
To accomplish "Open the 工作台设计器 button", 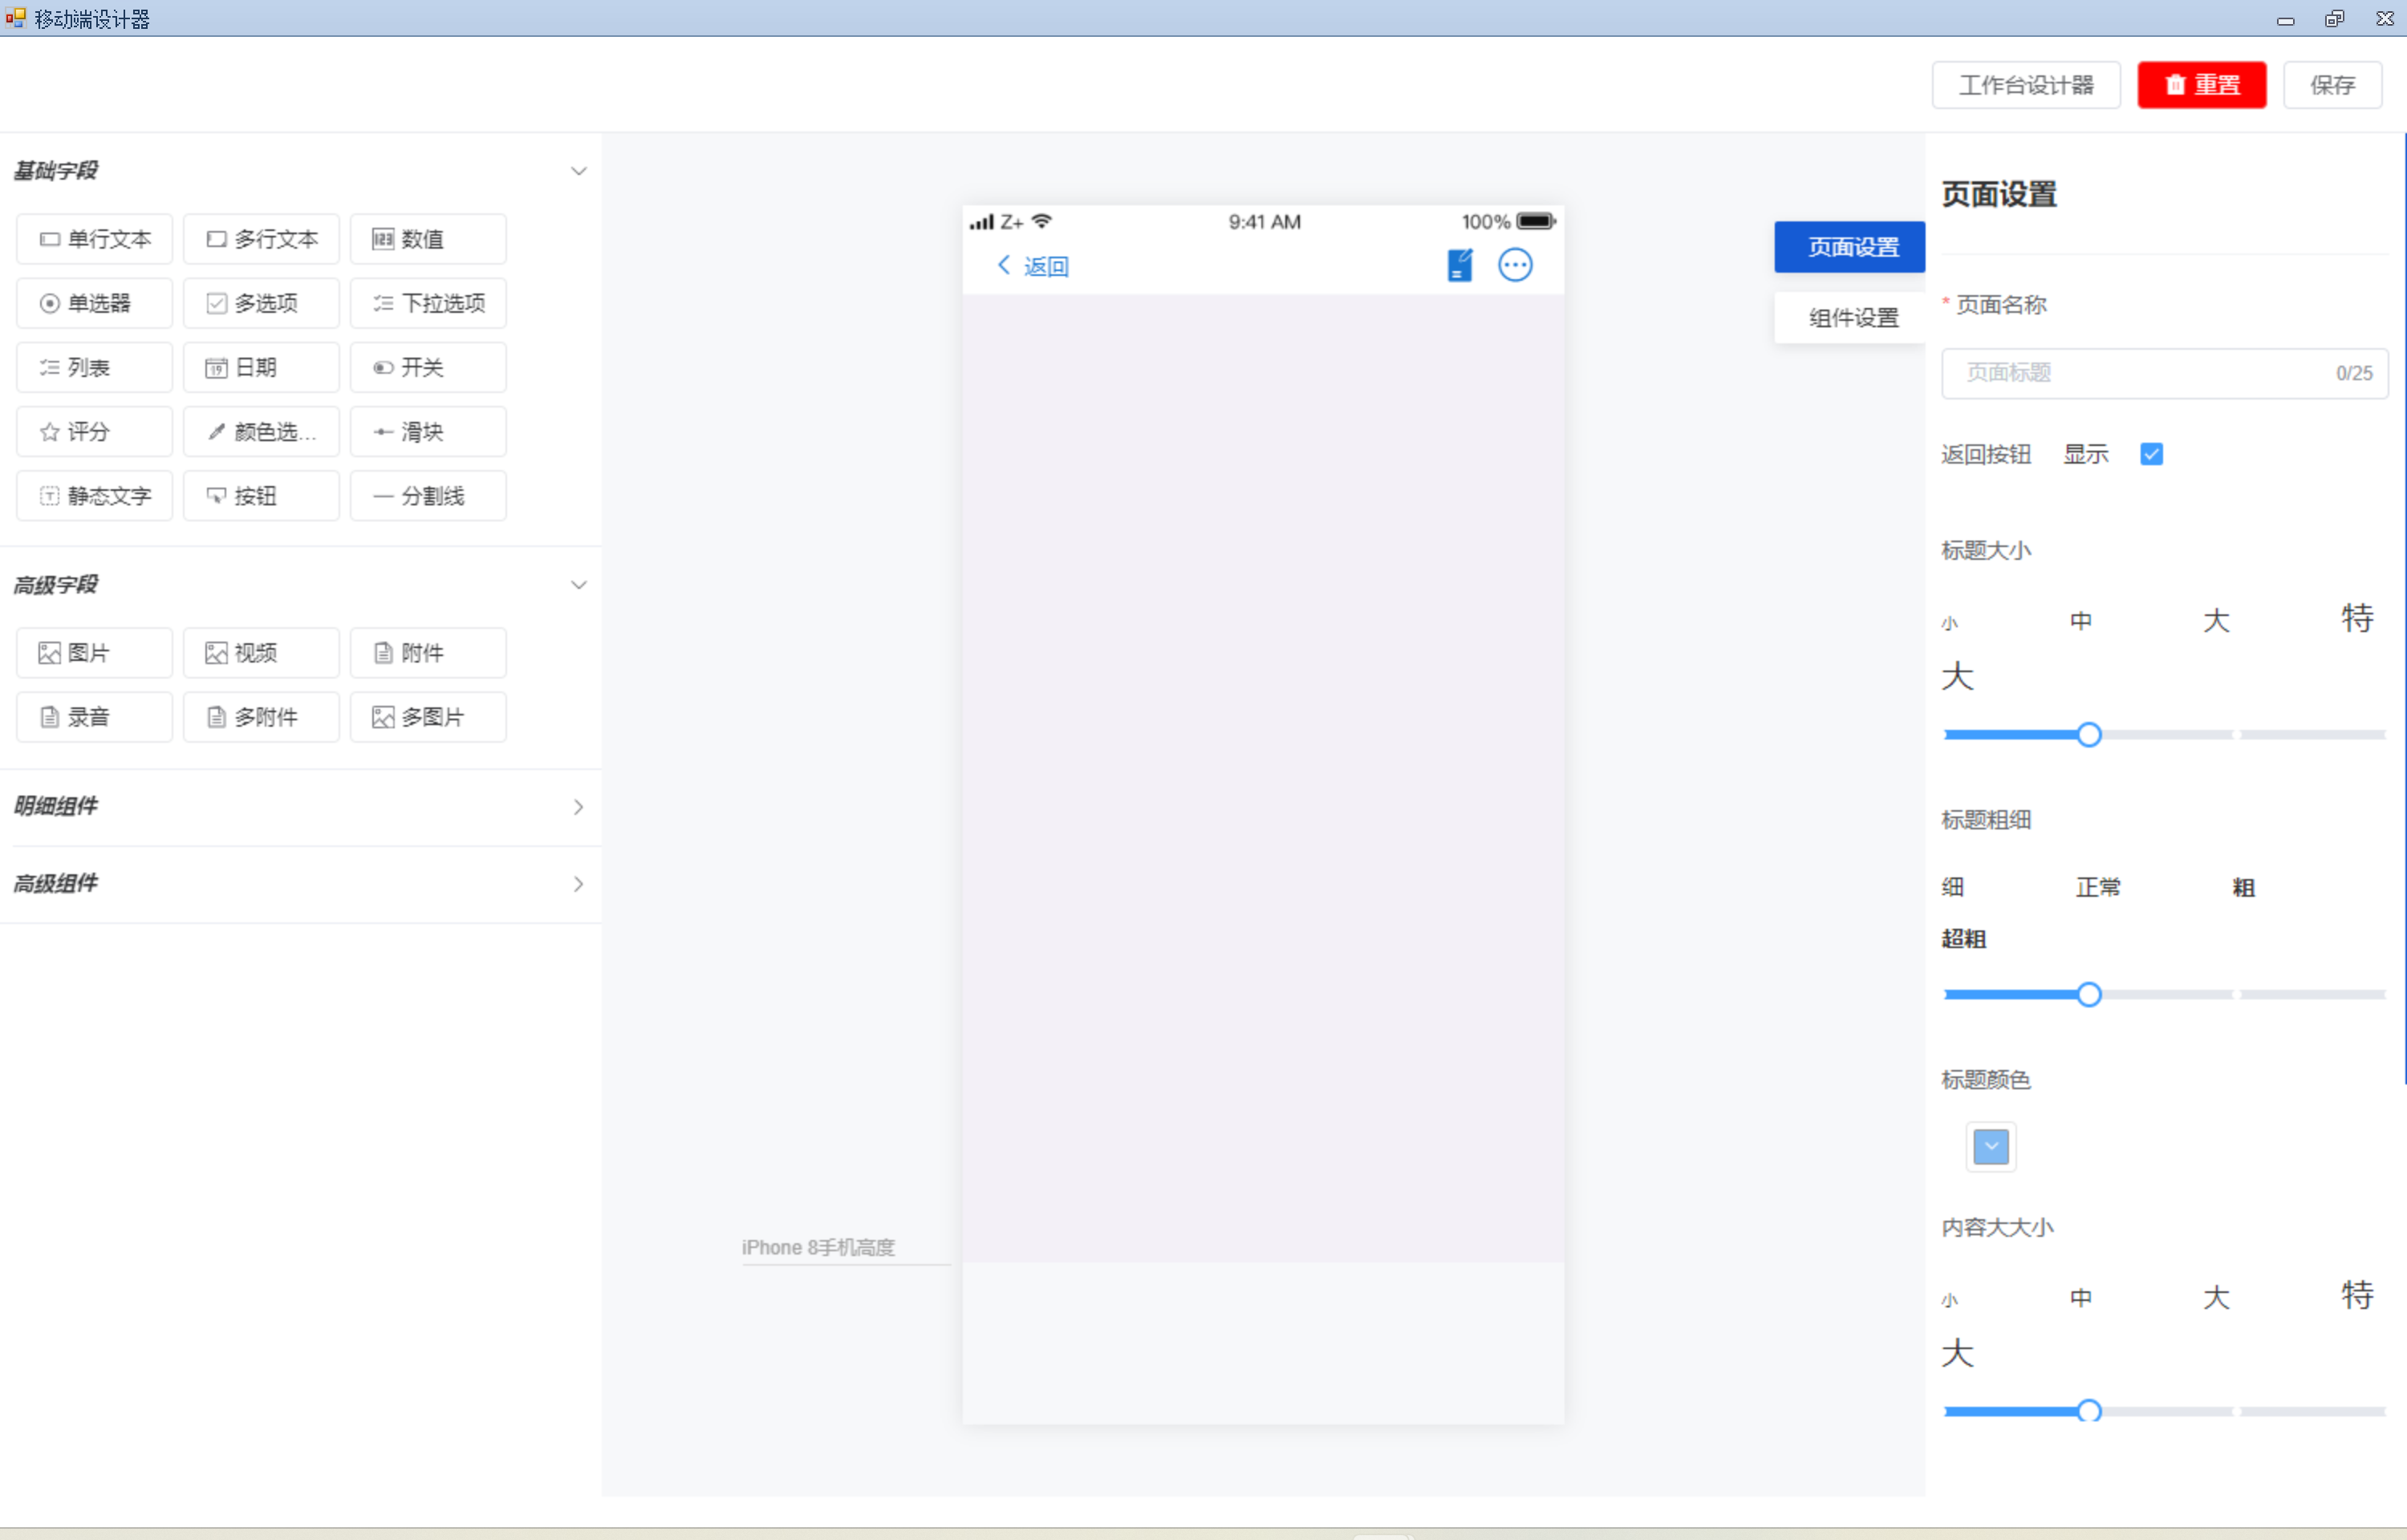I will tap(2025, 85).
